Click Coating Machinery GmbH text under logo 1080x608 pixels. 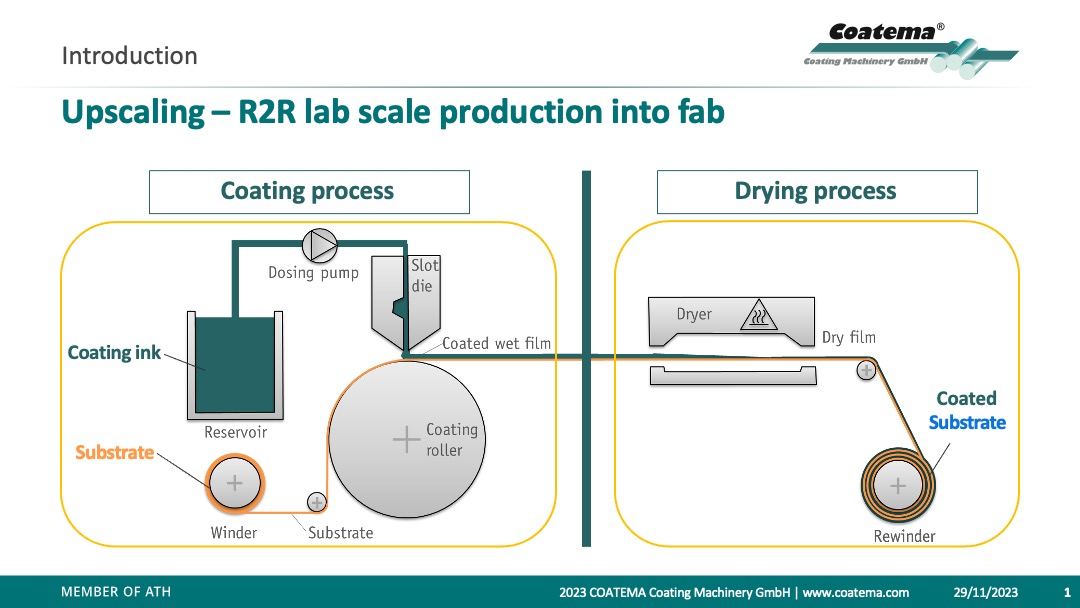(x=865, y=61)
